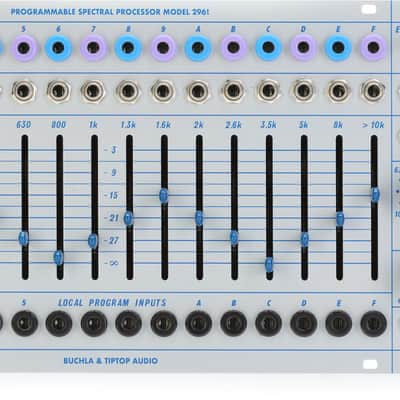Click the blue jack labeled 8
The width and height of the screenshot is (400, 400).
pyautogui.click(x=128, y=48)
